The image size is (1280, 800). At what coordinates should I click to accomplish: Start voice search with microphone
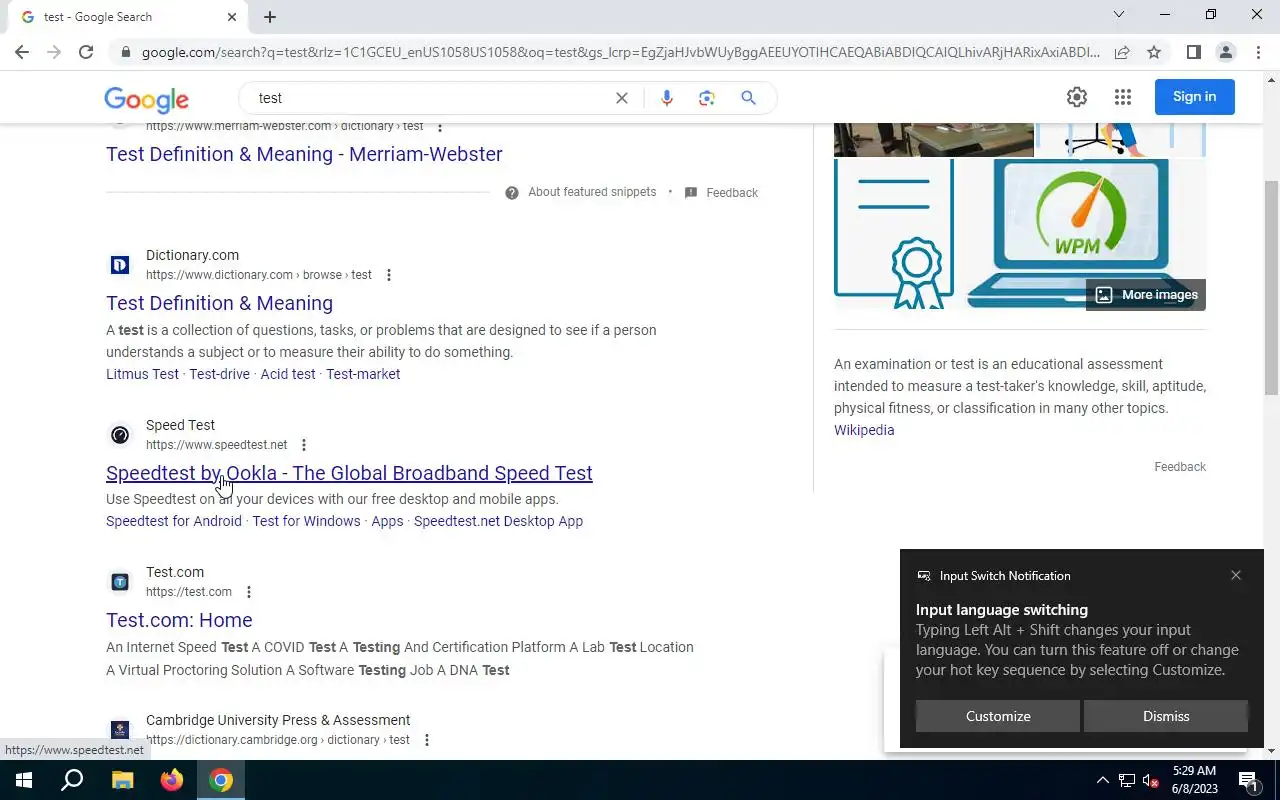(667, 98)
